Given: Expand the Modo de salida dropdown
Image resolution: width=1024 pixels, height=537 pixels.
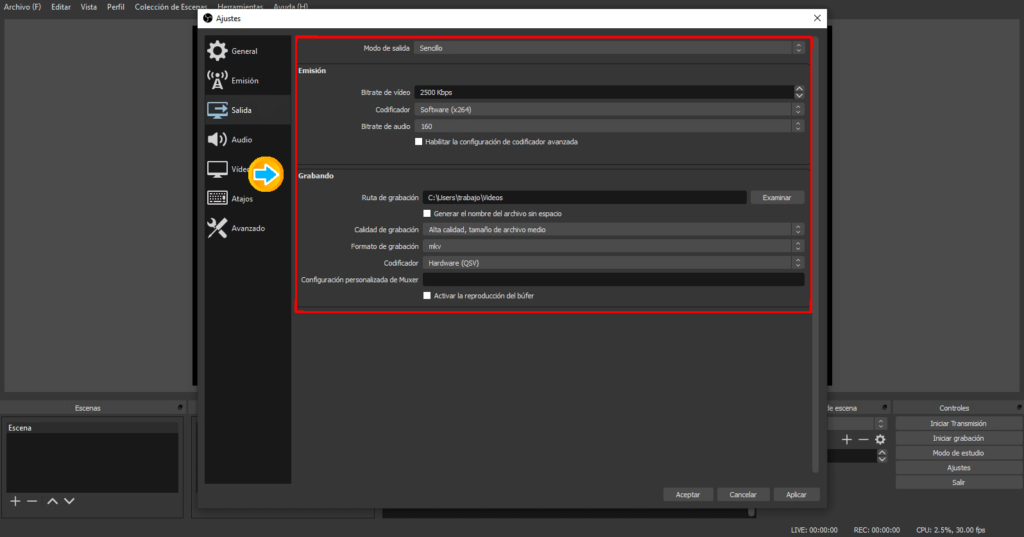Looking at the screenshot, I should pos(609,48).
